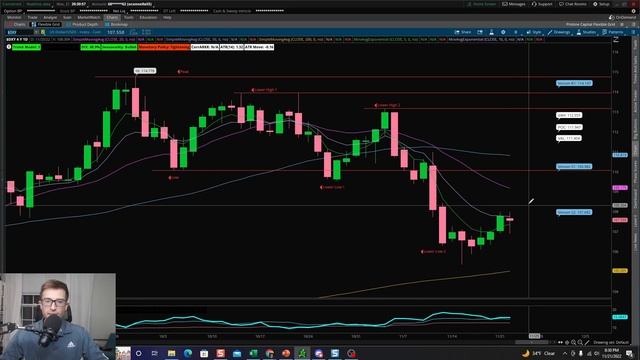Open the Education tab
The image size is (640, 360).
pyautogui.click(x=148, y=18)
